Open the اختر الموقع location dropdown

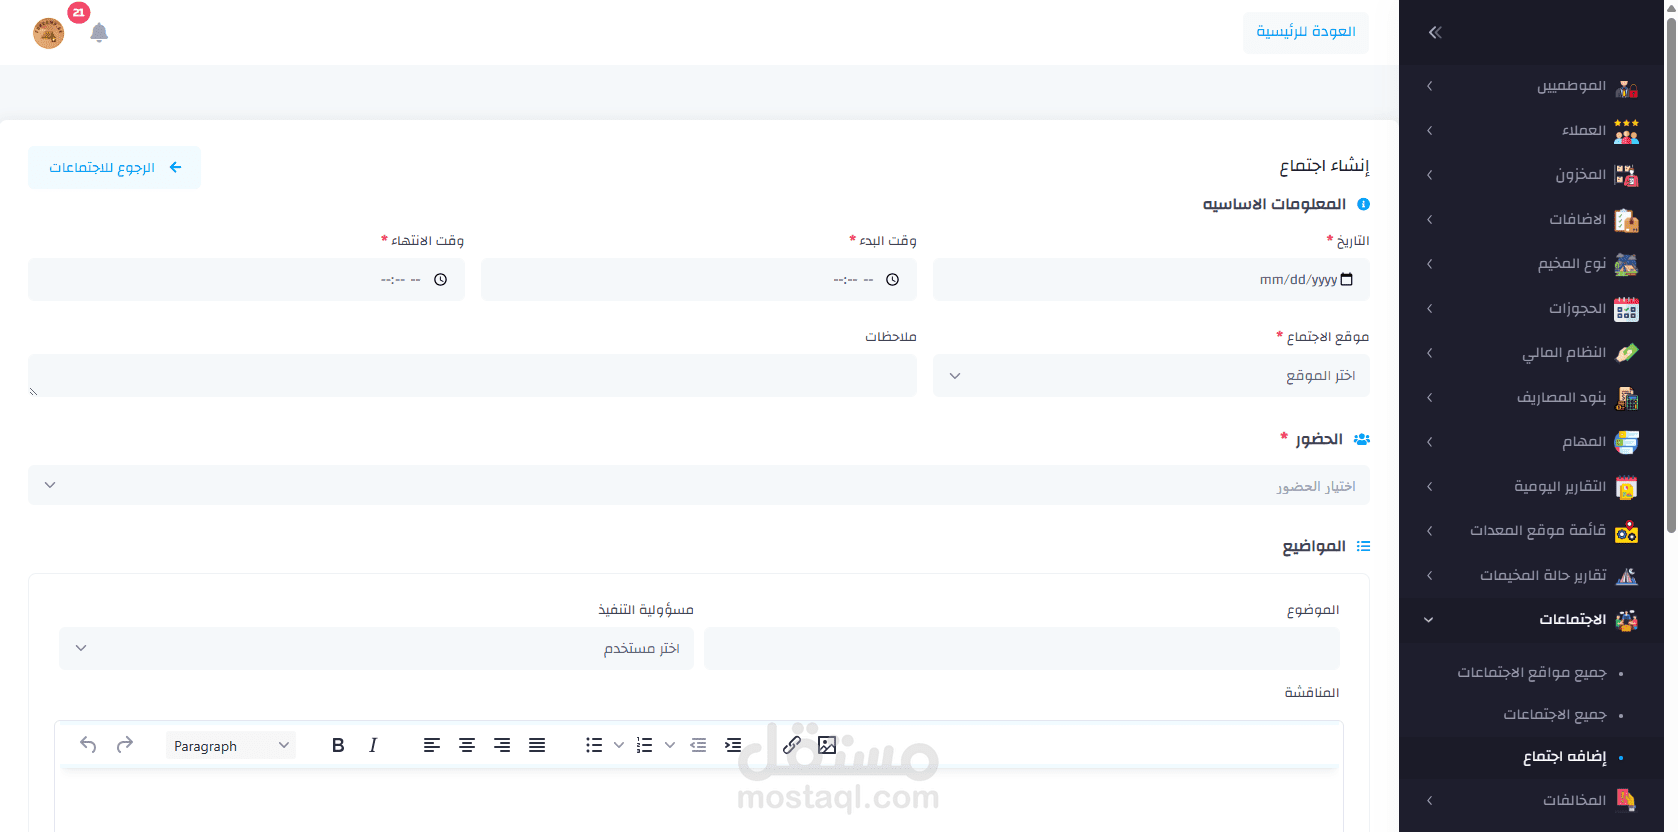(1151, 376)
